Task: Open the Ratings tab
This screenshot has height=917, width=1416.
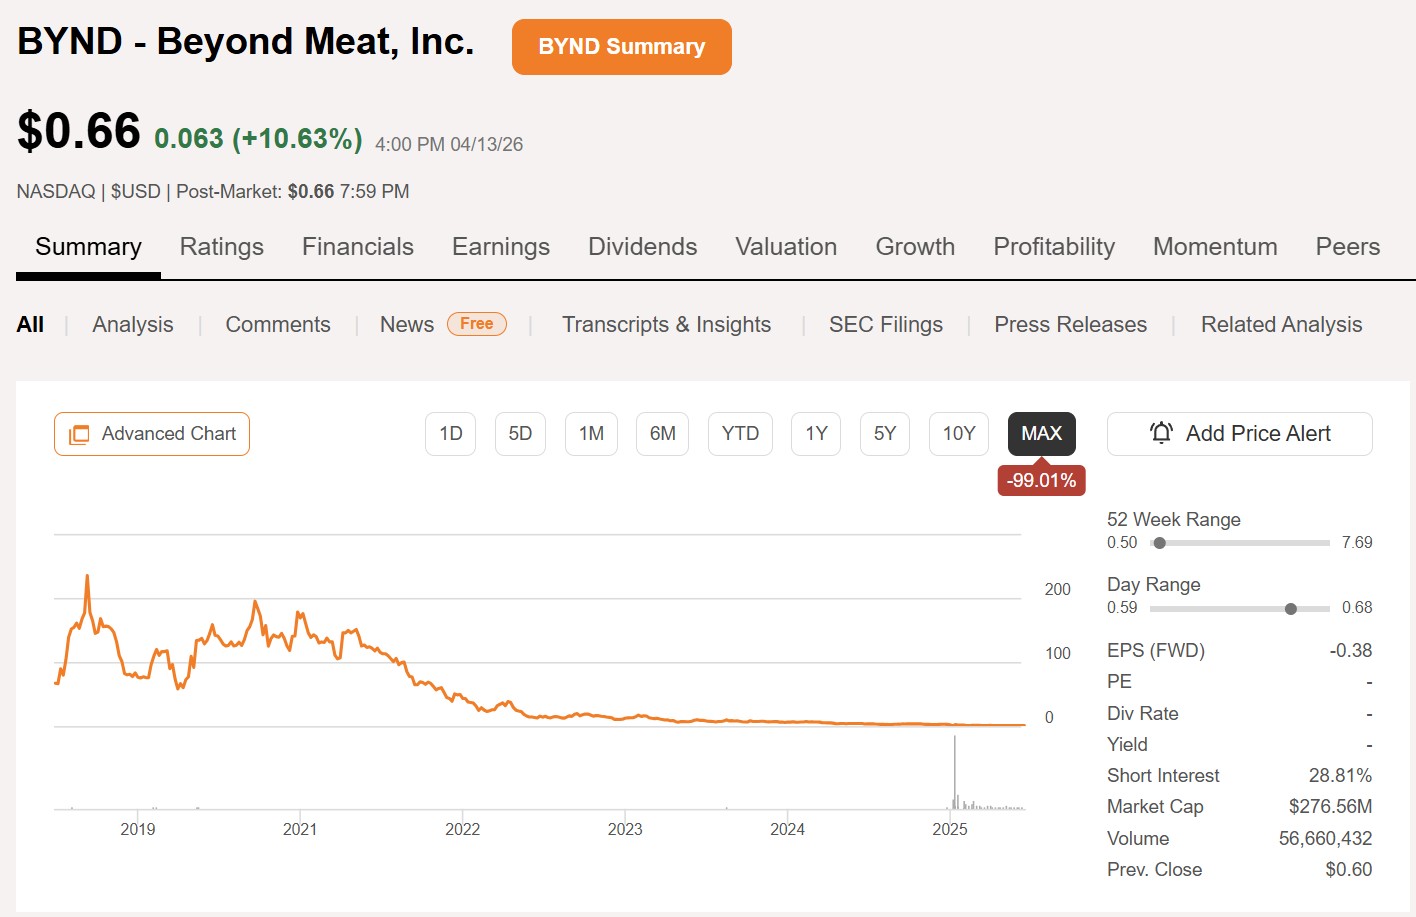Action: [222, 247]
